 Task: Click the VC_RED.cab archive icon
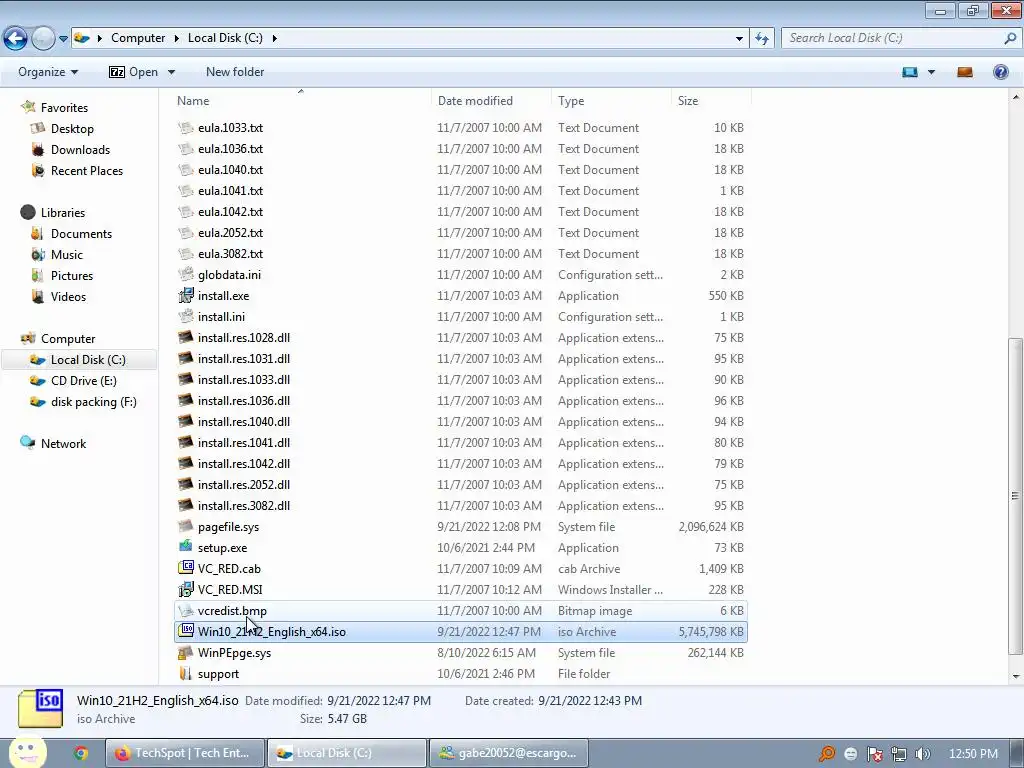(x=186, y=568)
